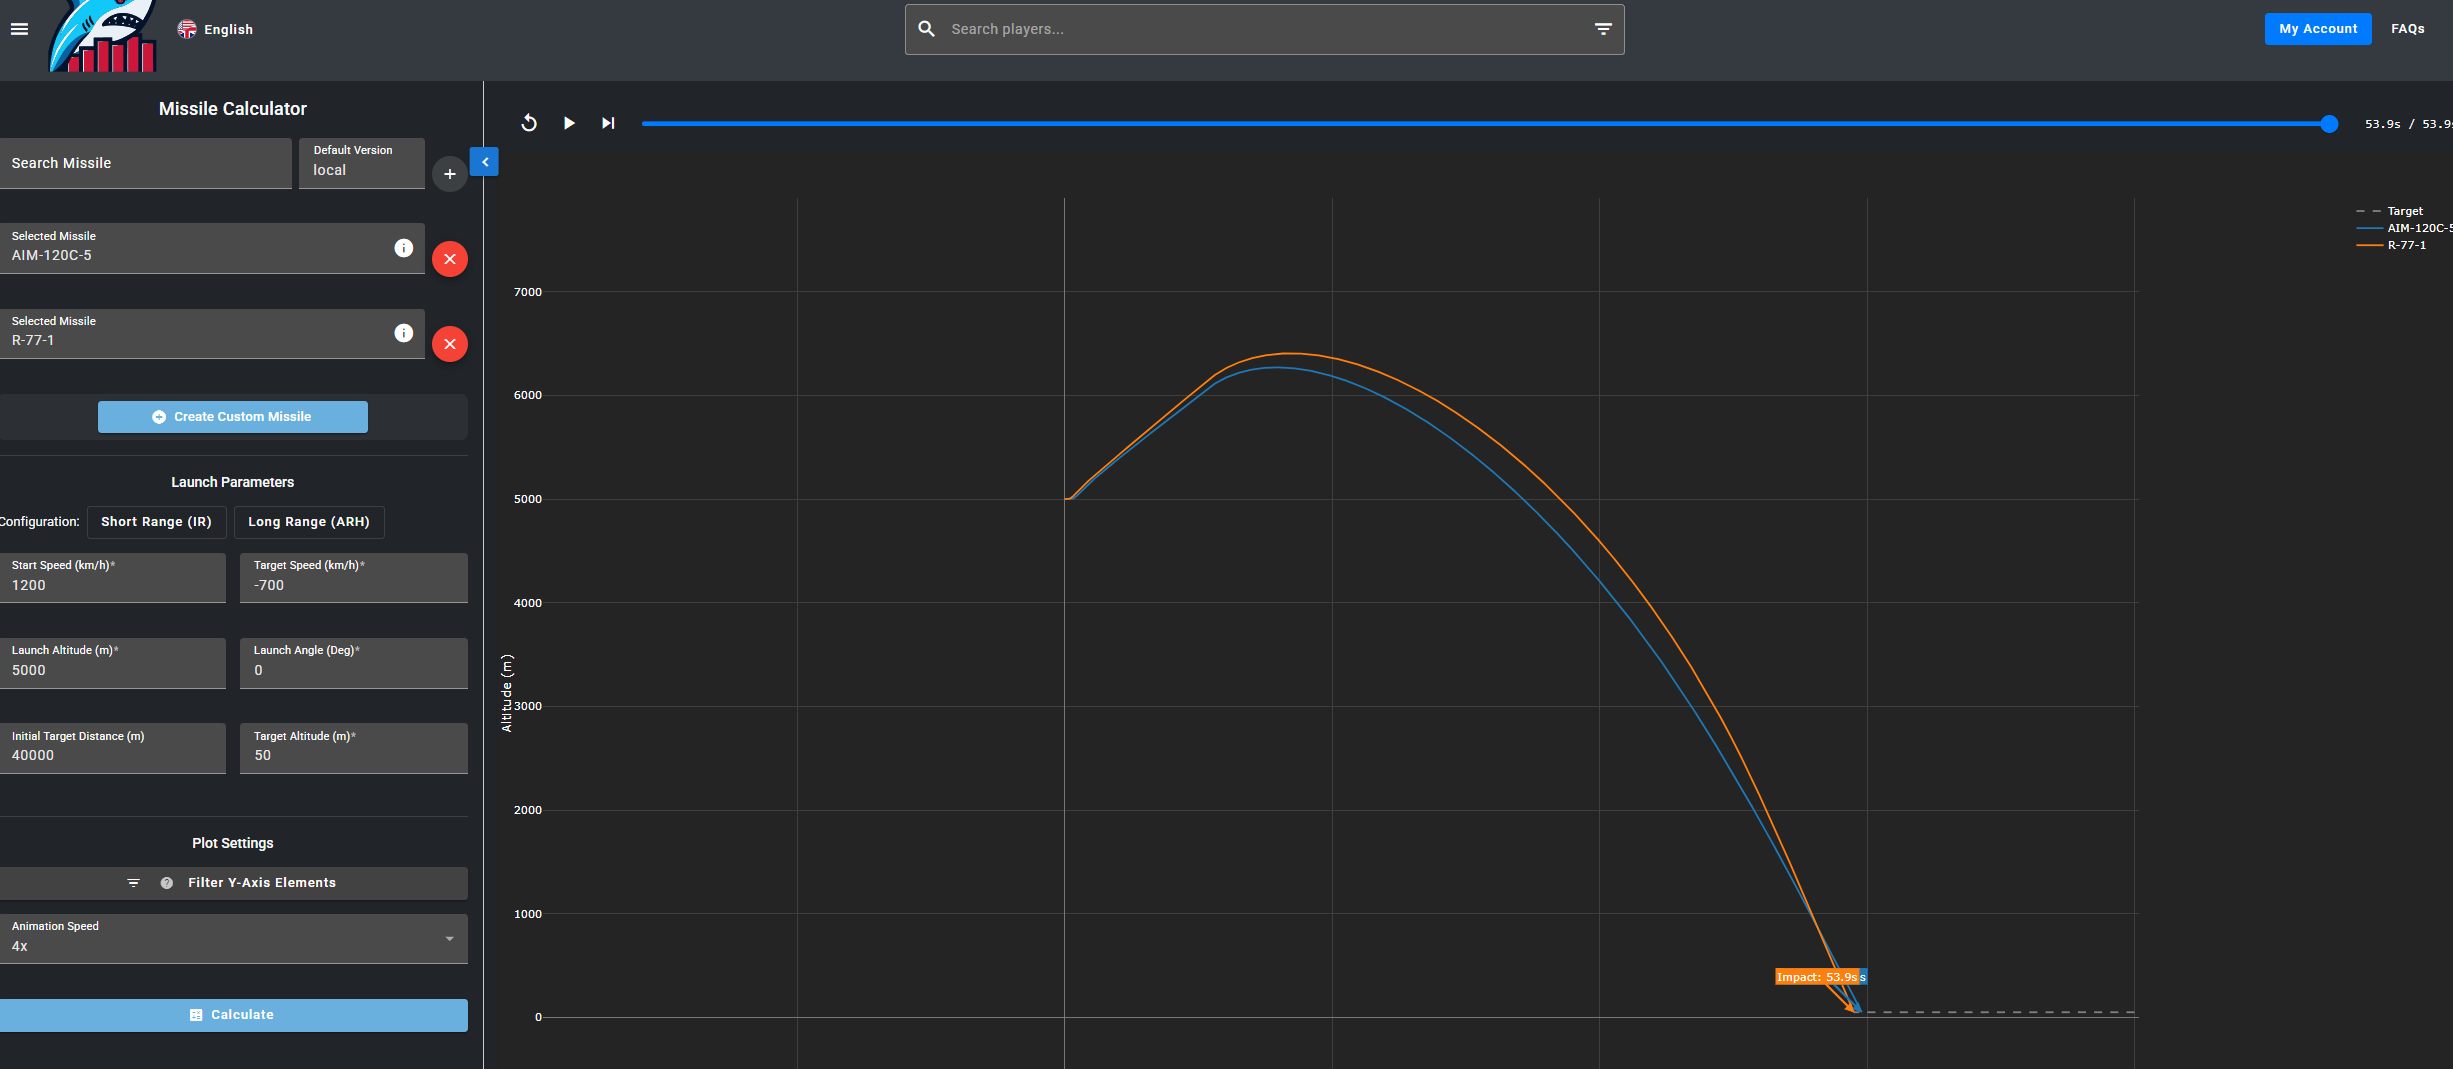Click the Impact: 53.9s label

pos(1817,977)
